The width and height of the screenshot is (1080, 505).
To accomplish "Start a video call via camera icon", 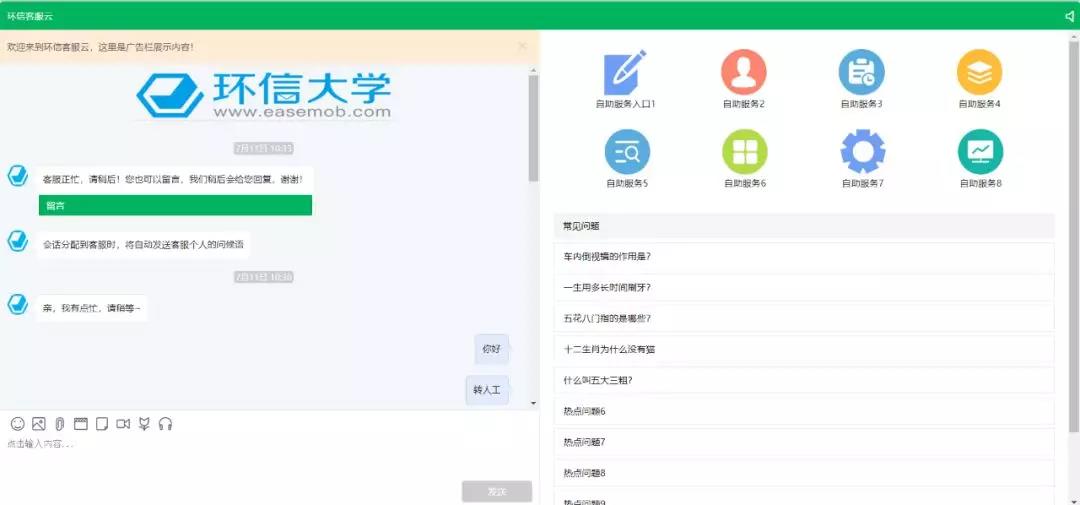I will [123, 424].
